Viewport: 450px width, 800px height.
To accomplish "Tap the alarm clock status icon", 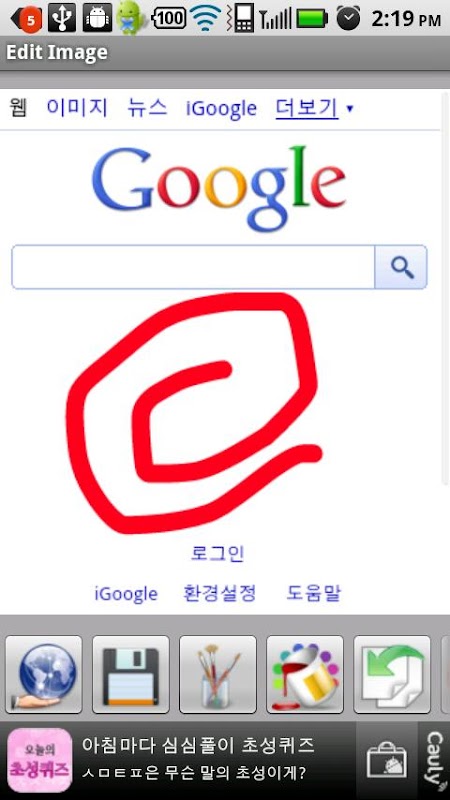I will (x=348, y=18).
